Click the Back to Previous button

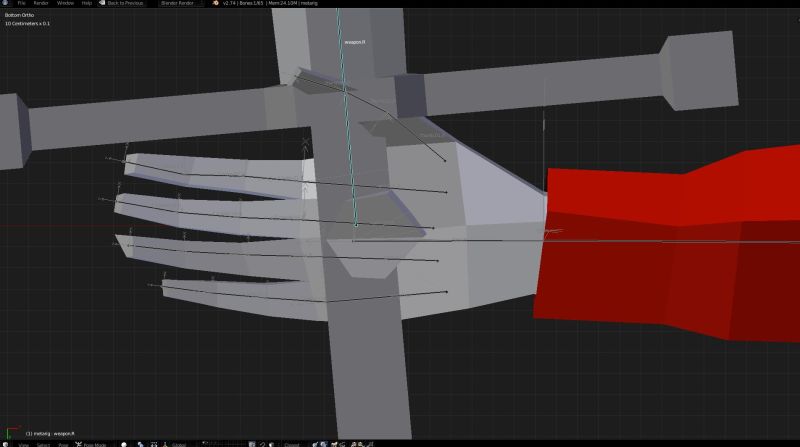[121, 3]
